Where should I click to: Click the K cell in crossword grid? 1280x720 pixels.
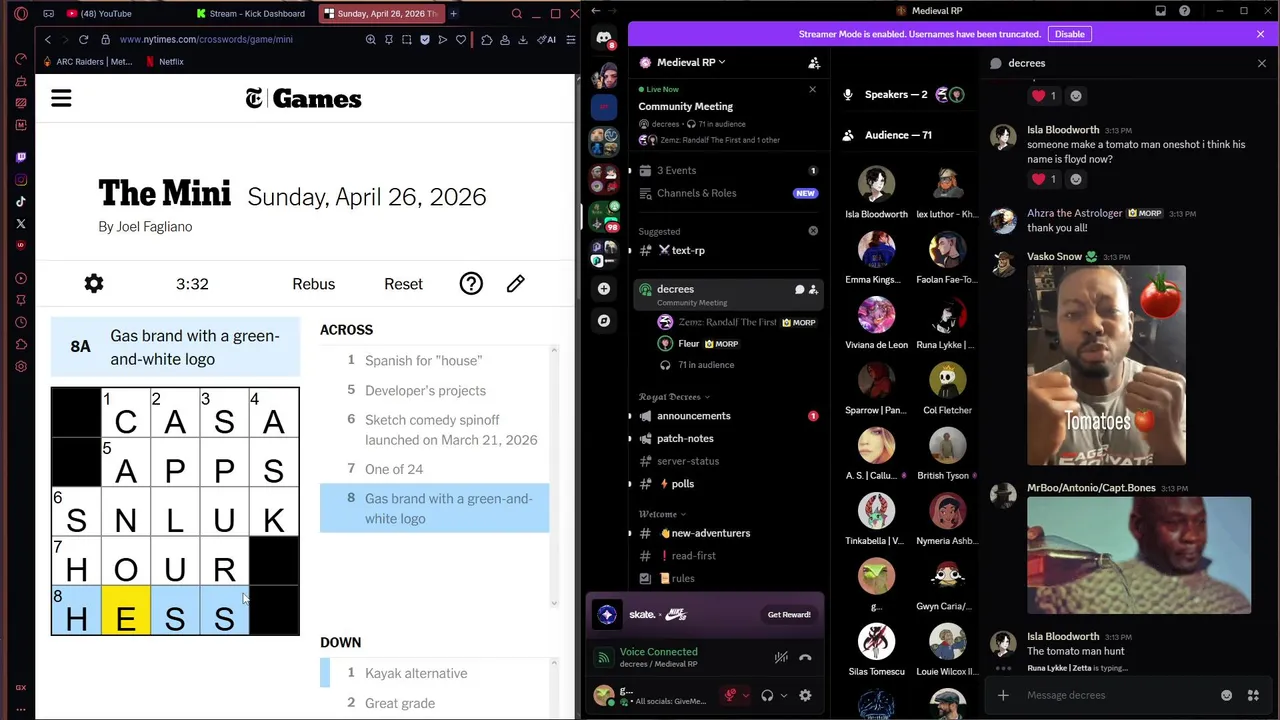click(x=274, y=512)
